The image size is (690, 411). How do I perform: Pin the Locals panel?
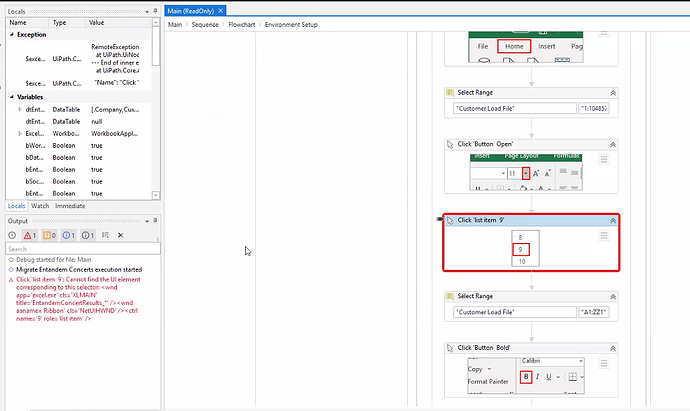pyautogui.click(x=155, y=11)
